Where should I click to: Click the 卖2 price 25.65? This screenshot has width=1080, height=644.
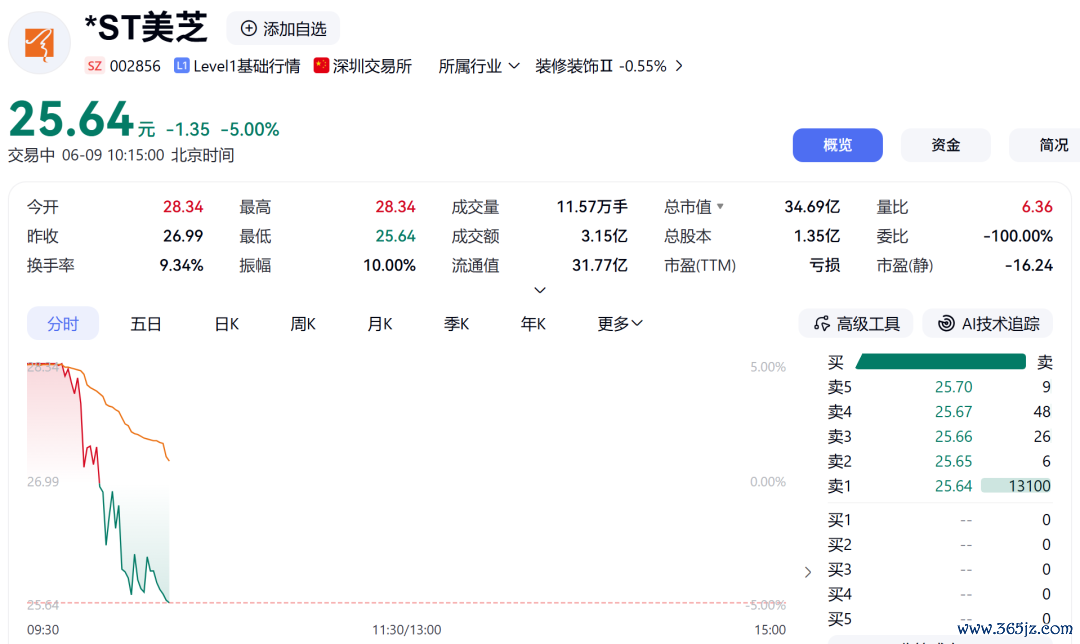(953, 461)
